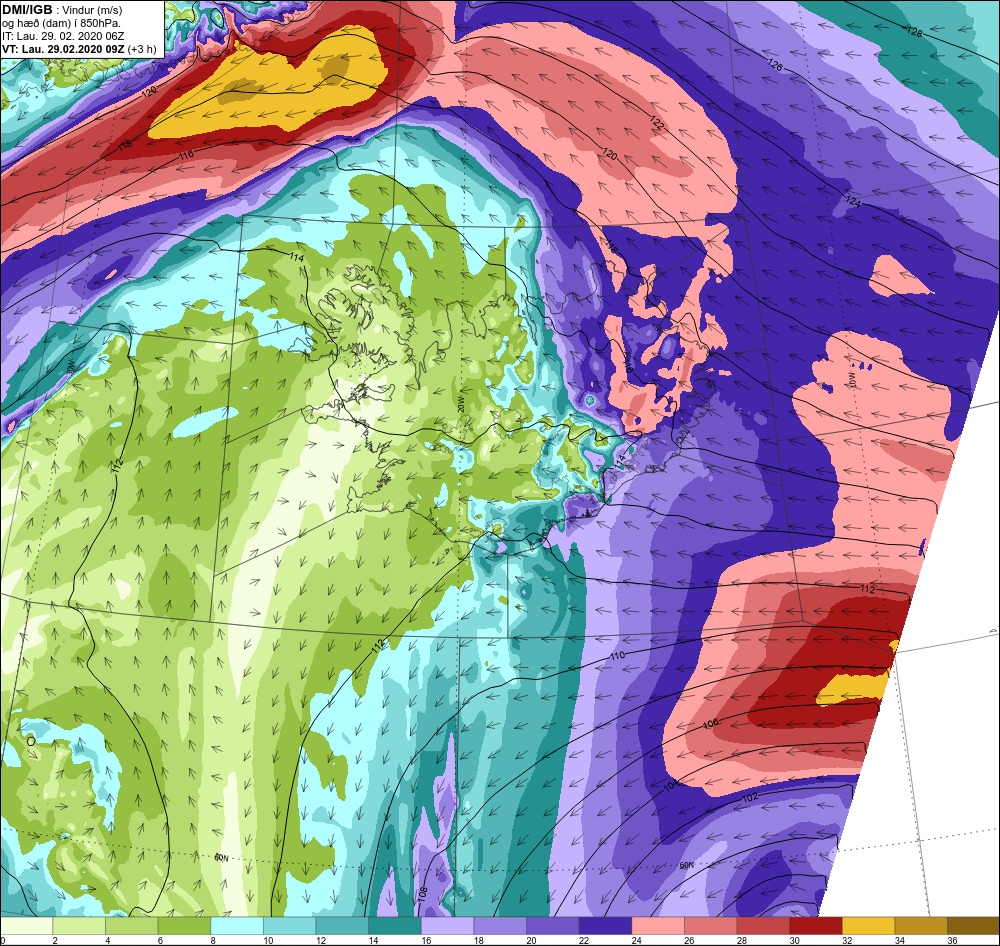Select the 8–10 m/s pale cyan legend swatch

(x=237, y=926)
